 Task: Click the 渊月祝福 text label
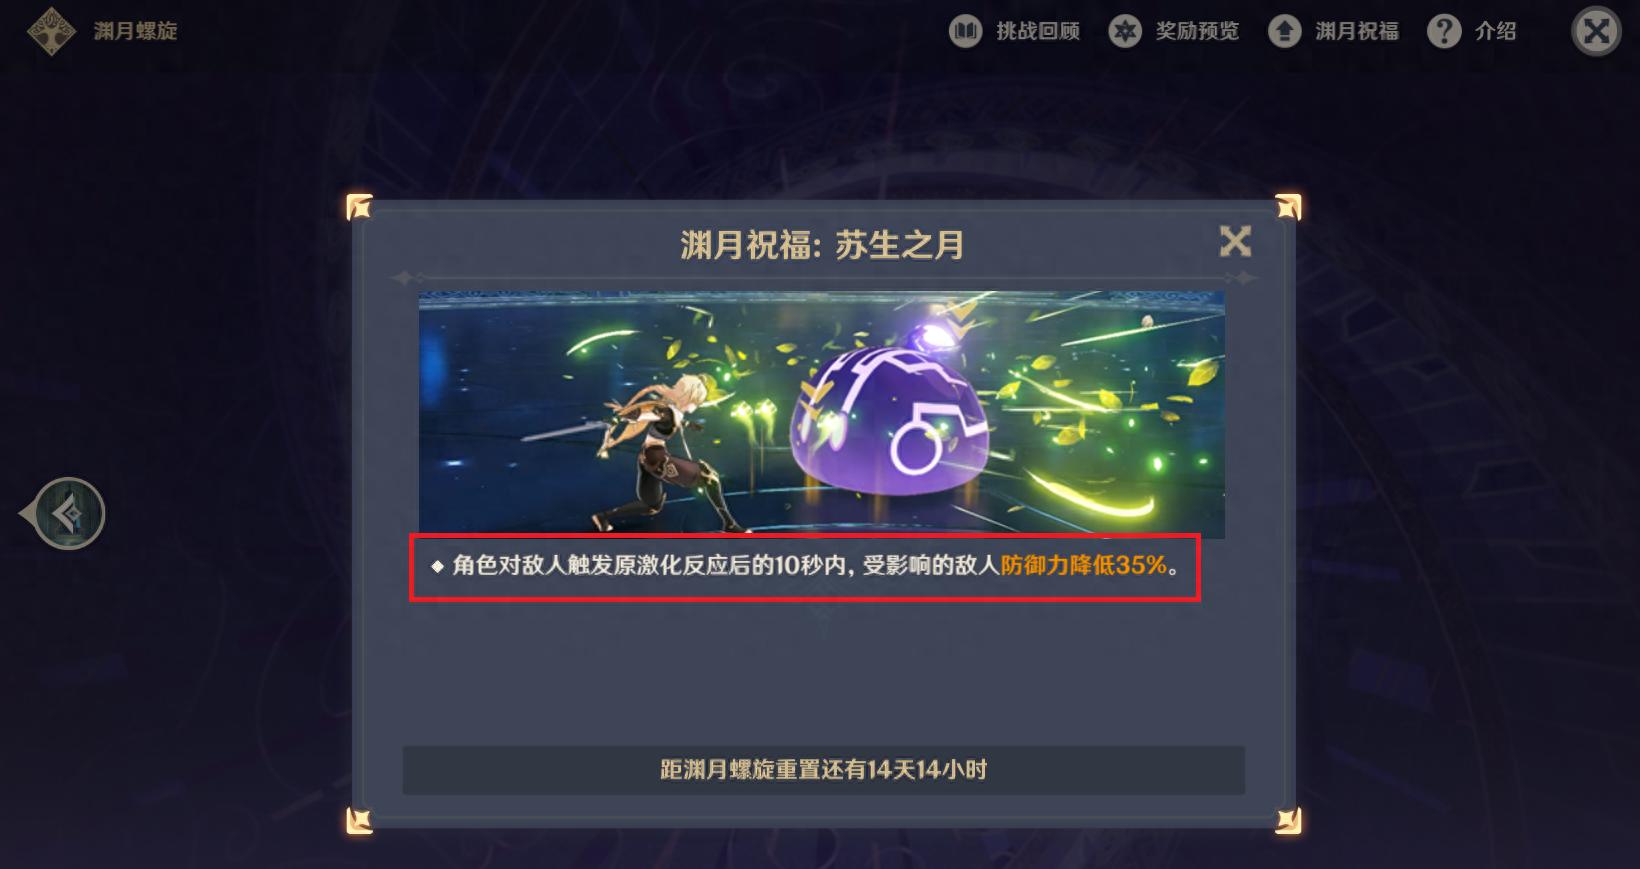click(x=1357, y=31)
